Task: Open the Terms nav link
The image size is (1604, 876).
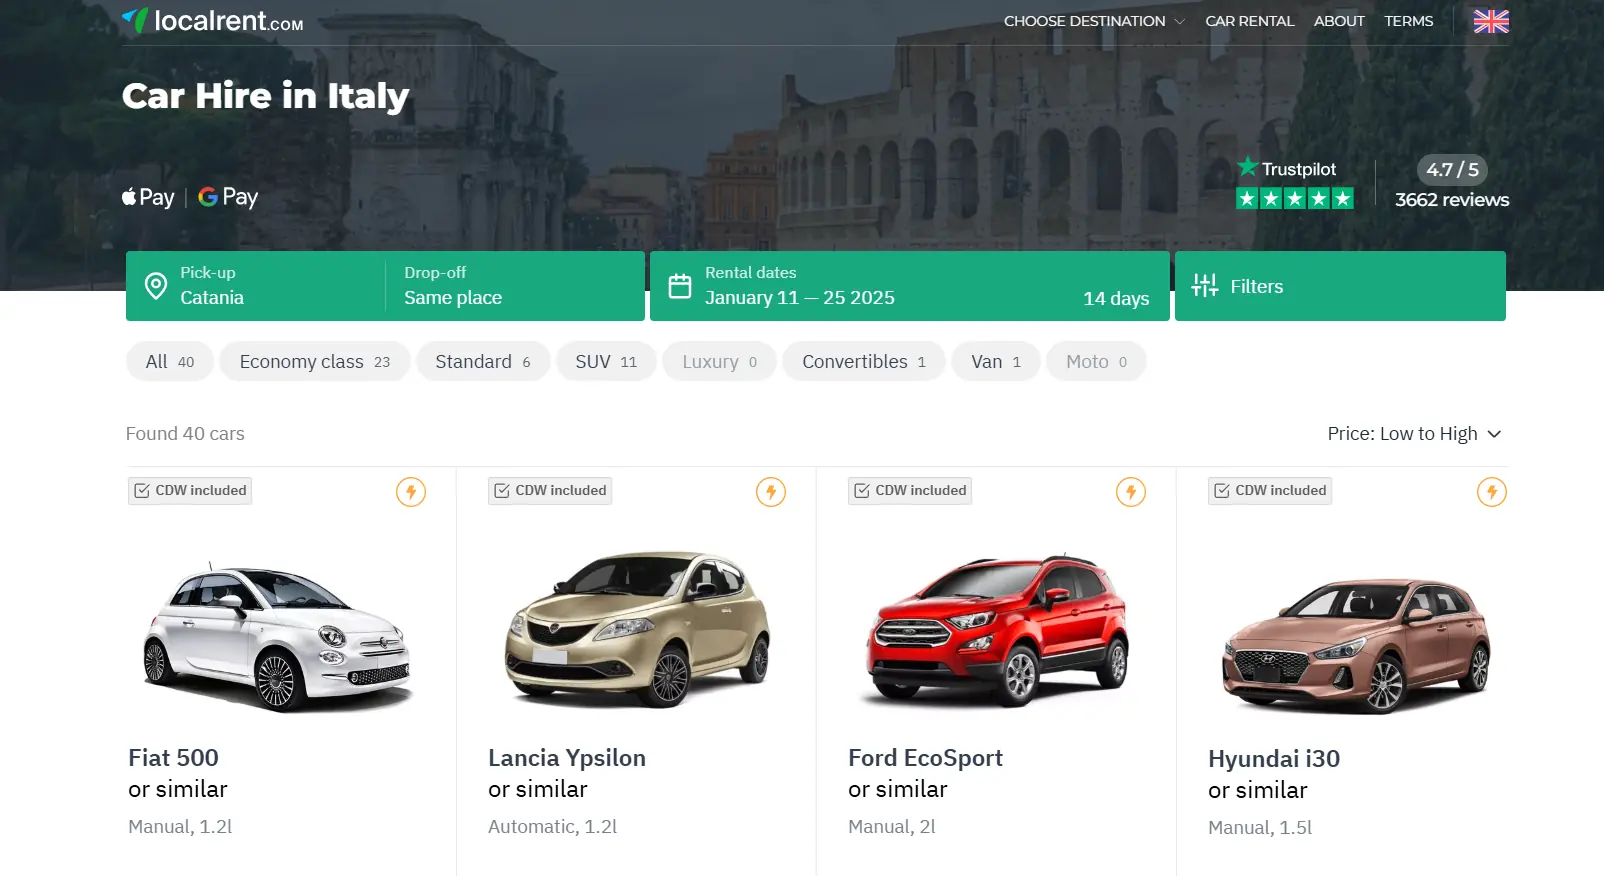Action: pyautogui.click(x=1409, y=21)
